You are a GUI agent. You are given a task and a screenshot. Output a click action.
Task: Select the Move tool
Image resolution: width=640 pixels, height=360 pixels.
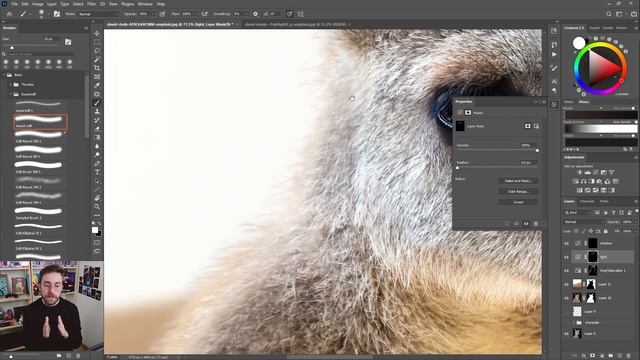point(97,33)
